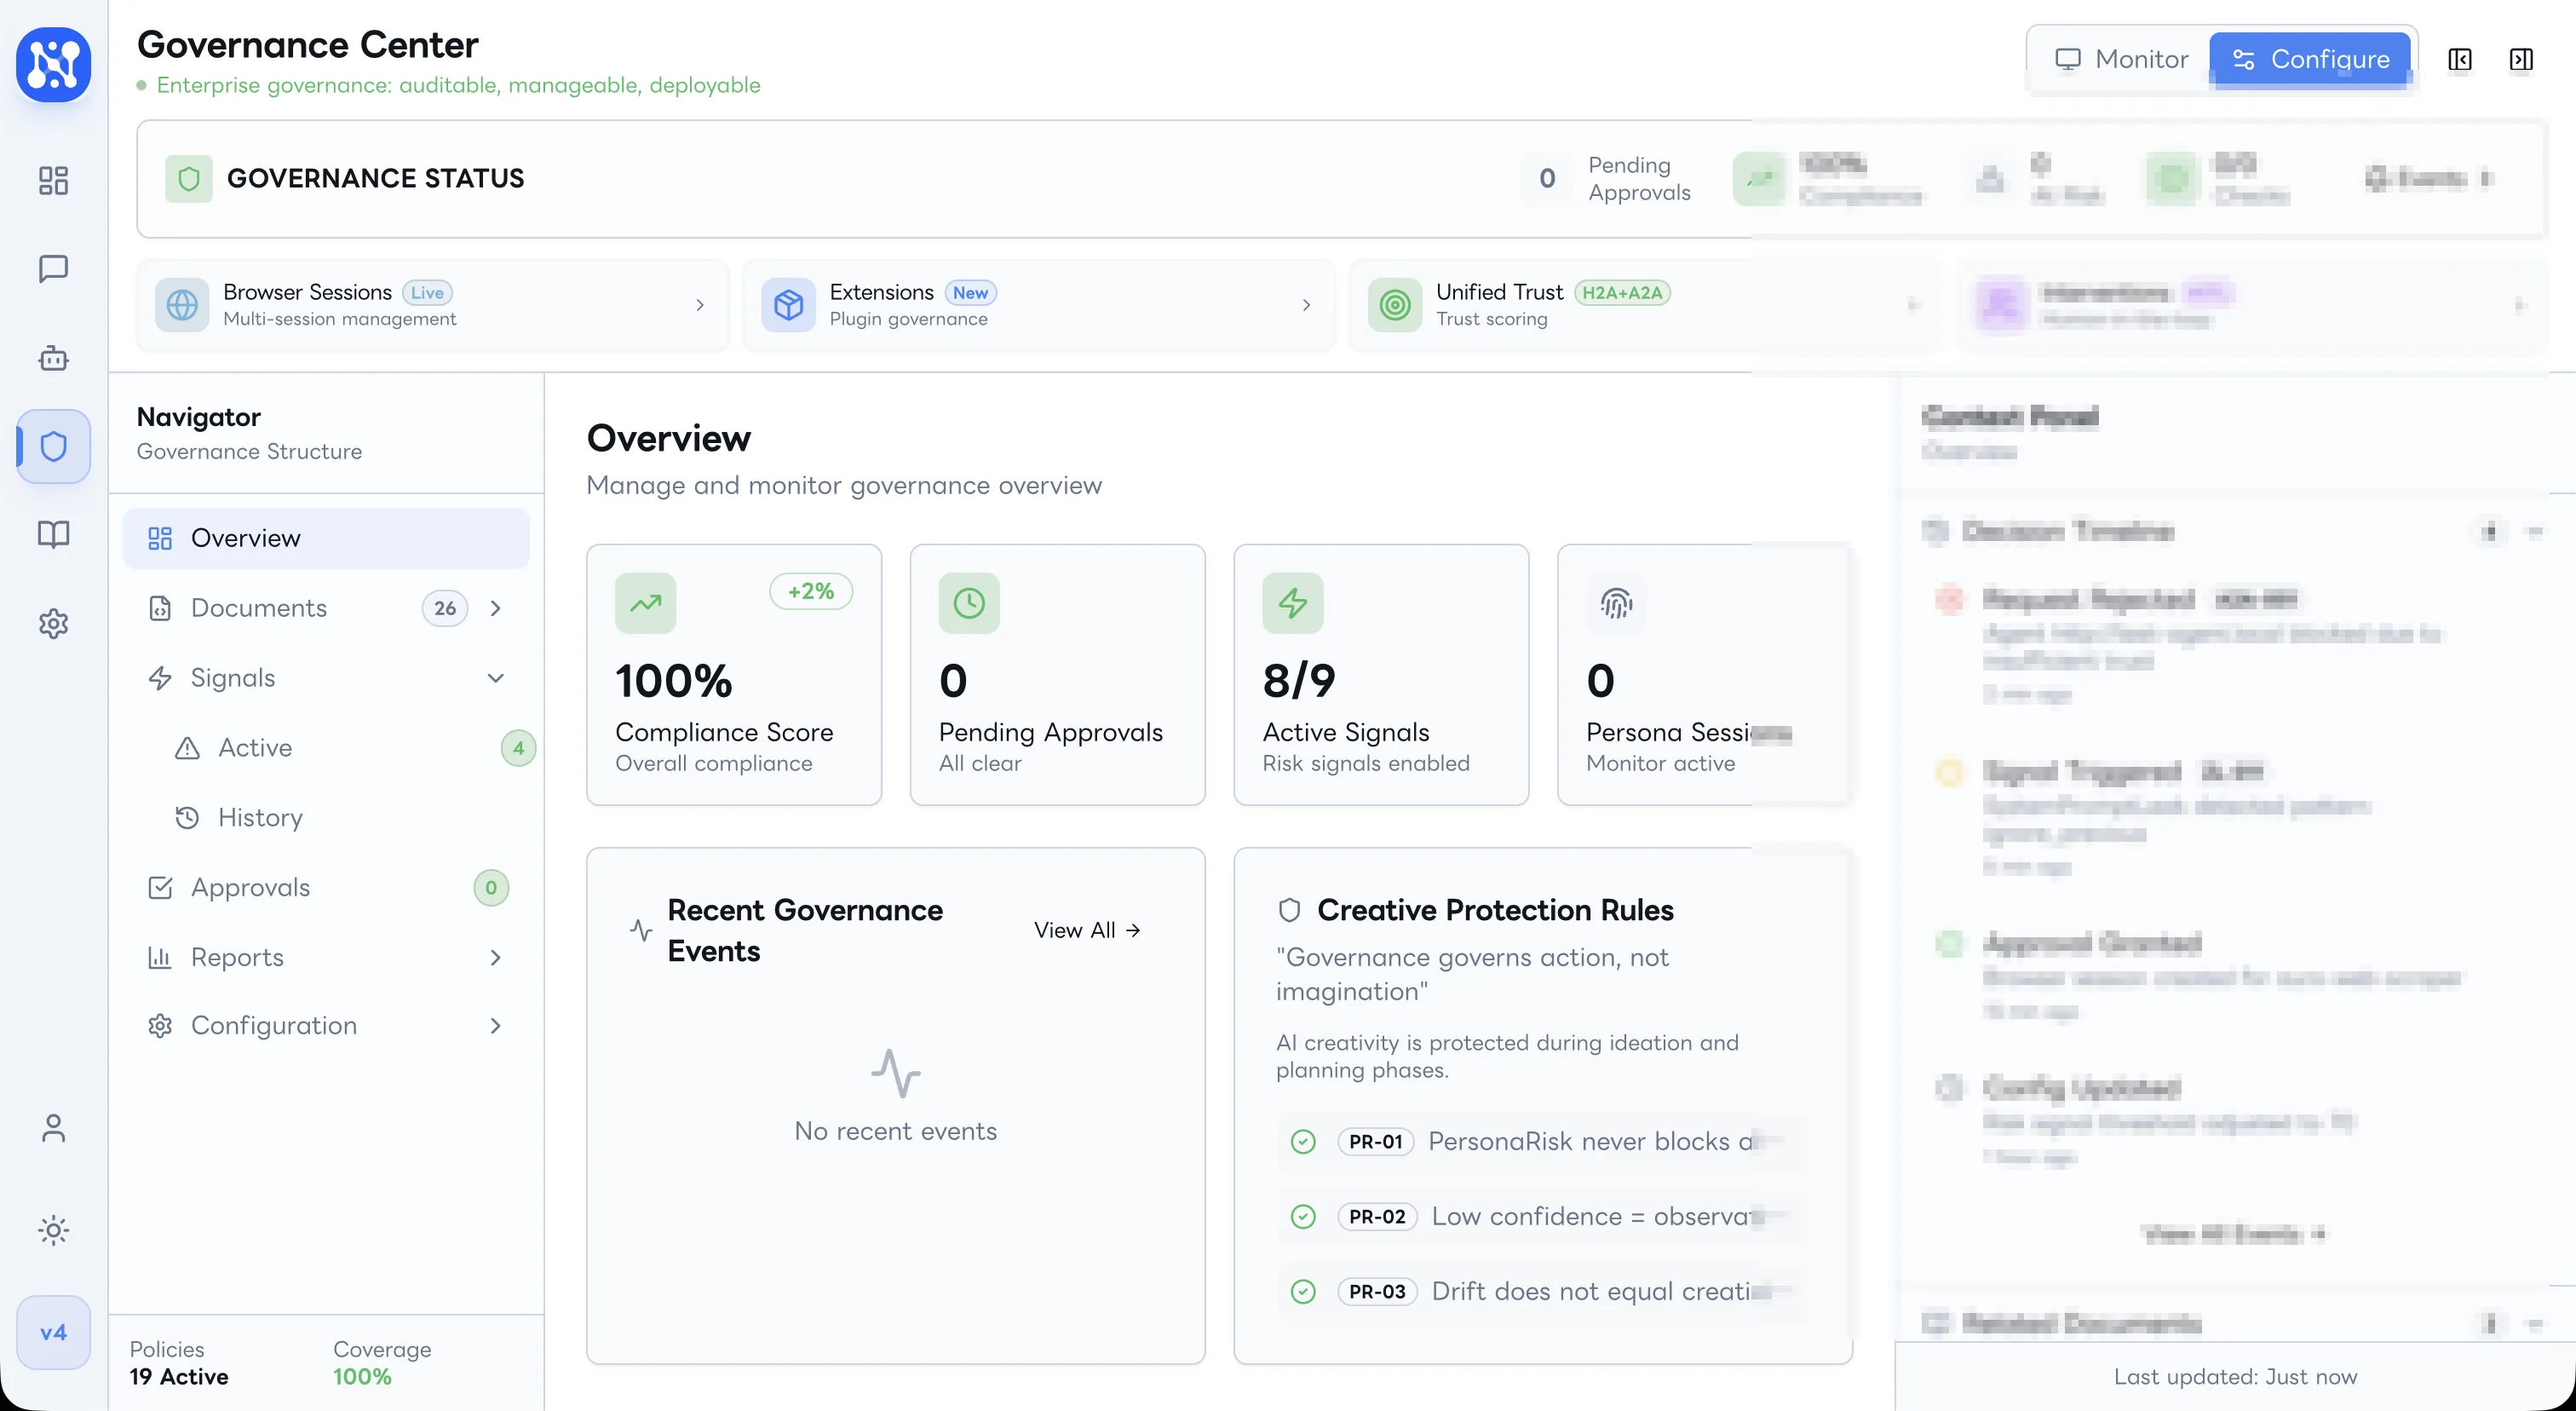This screenshot has width=2576, height=1411.
Task: Open Active signals in the Navigator
Action: pyautogui.click(x=256, y=748)
